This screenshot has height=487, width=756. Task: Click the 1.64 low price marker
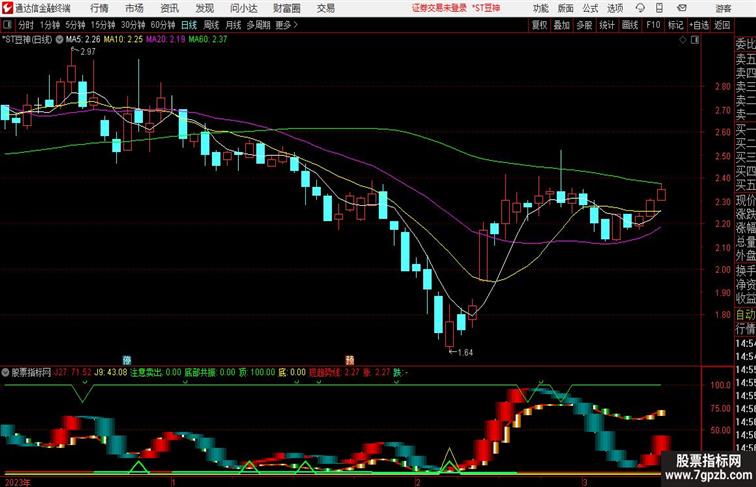click(x=465, y=352)
